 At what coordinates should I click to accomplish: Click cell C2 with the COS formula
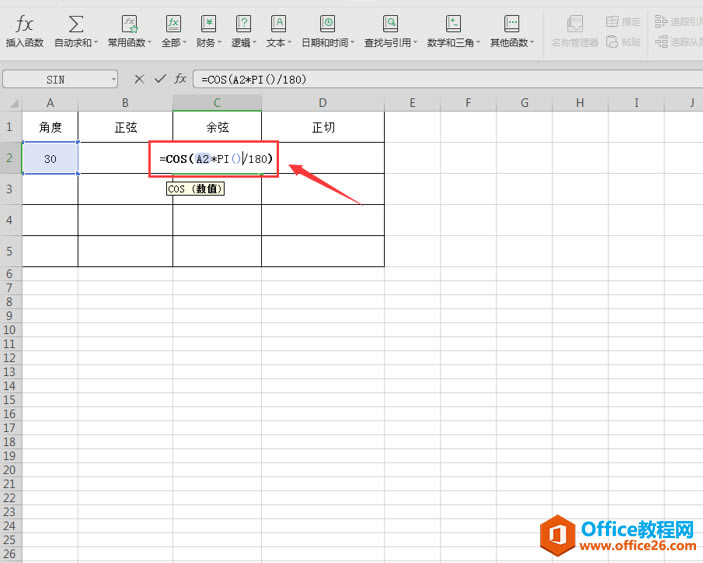pyautogui.click(x=216, y=159)
